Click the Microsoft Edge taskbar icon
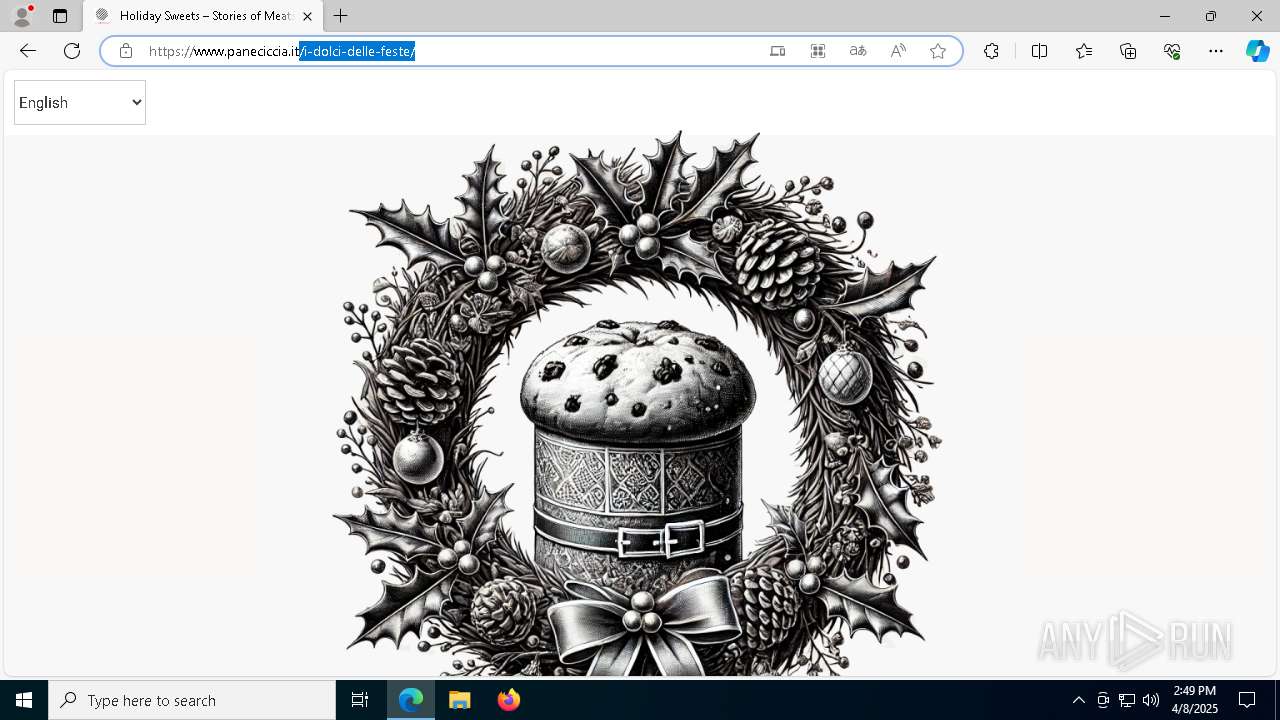Image resolution: width=1280 pixels, height=720 pixels. point(411,700)
